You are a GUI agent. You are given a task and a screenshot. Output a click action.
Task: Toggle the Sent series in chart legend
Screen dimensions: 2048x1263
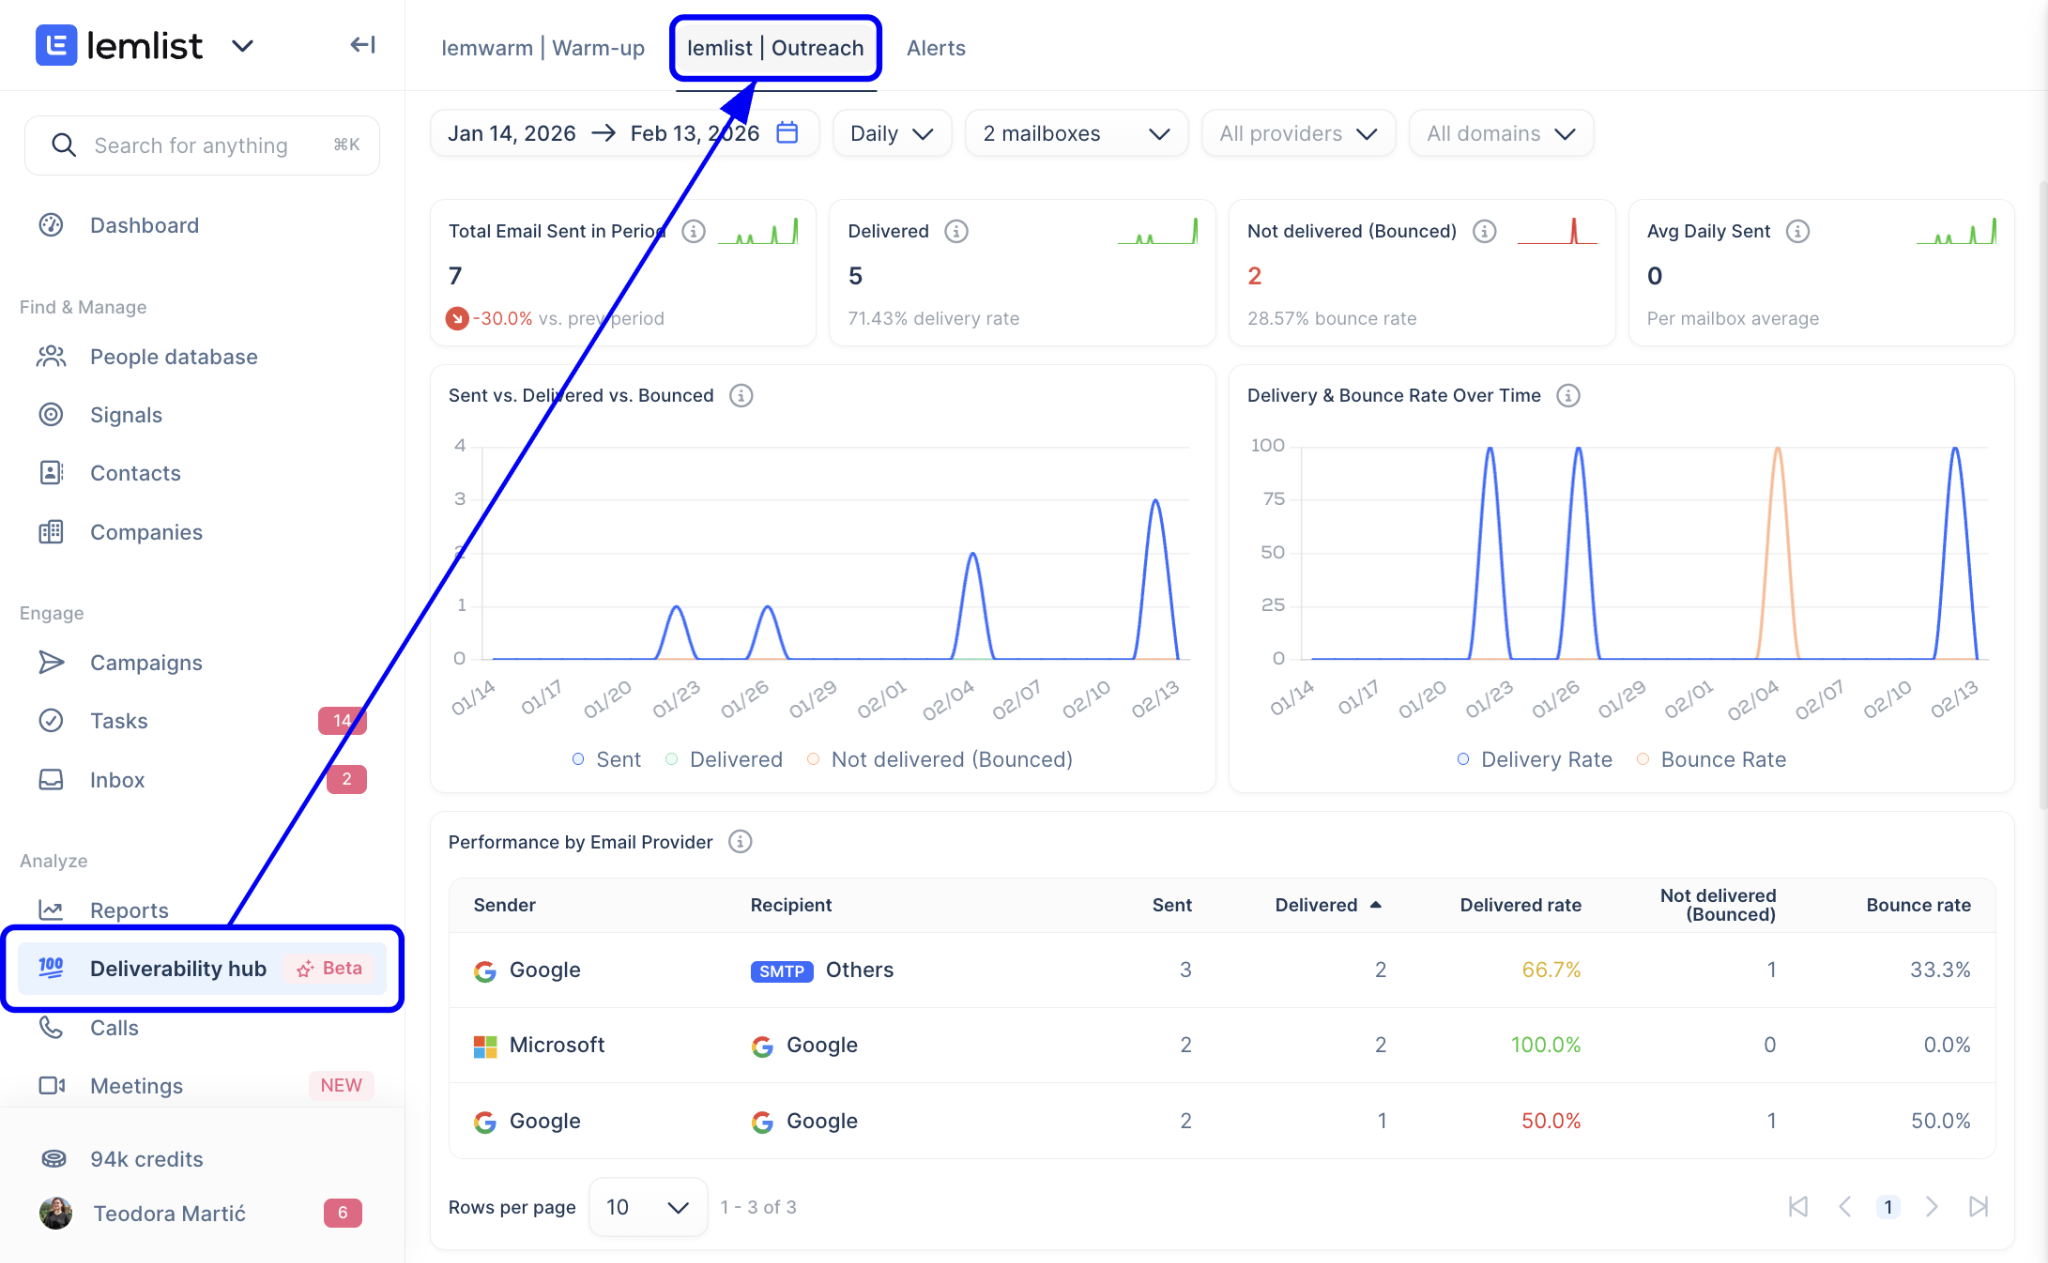(606, 760)
